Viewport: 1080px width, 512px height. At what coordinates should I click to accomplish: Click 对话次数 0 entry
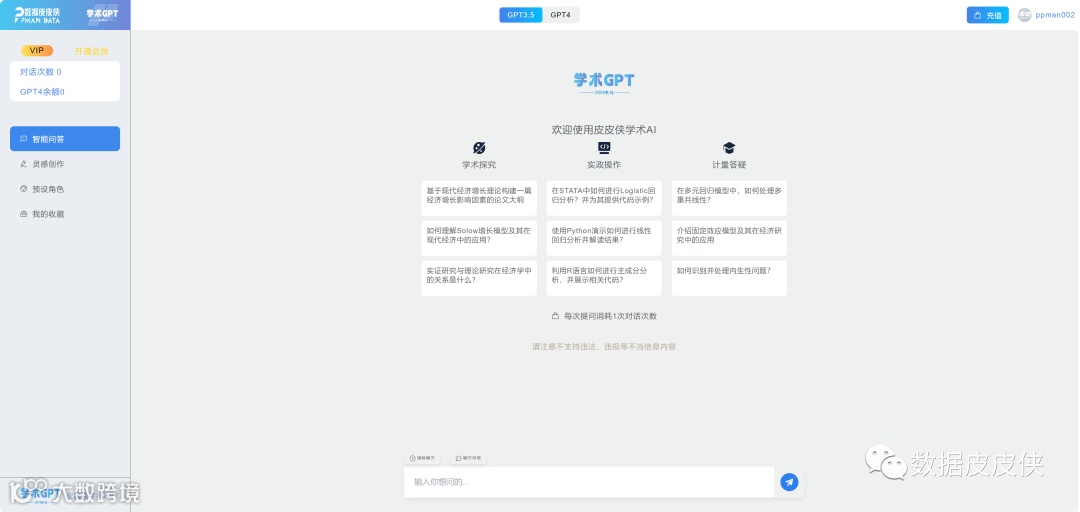click(41, 72)
